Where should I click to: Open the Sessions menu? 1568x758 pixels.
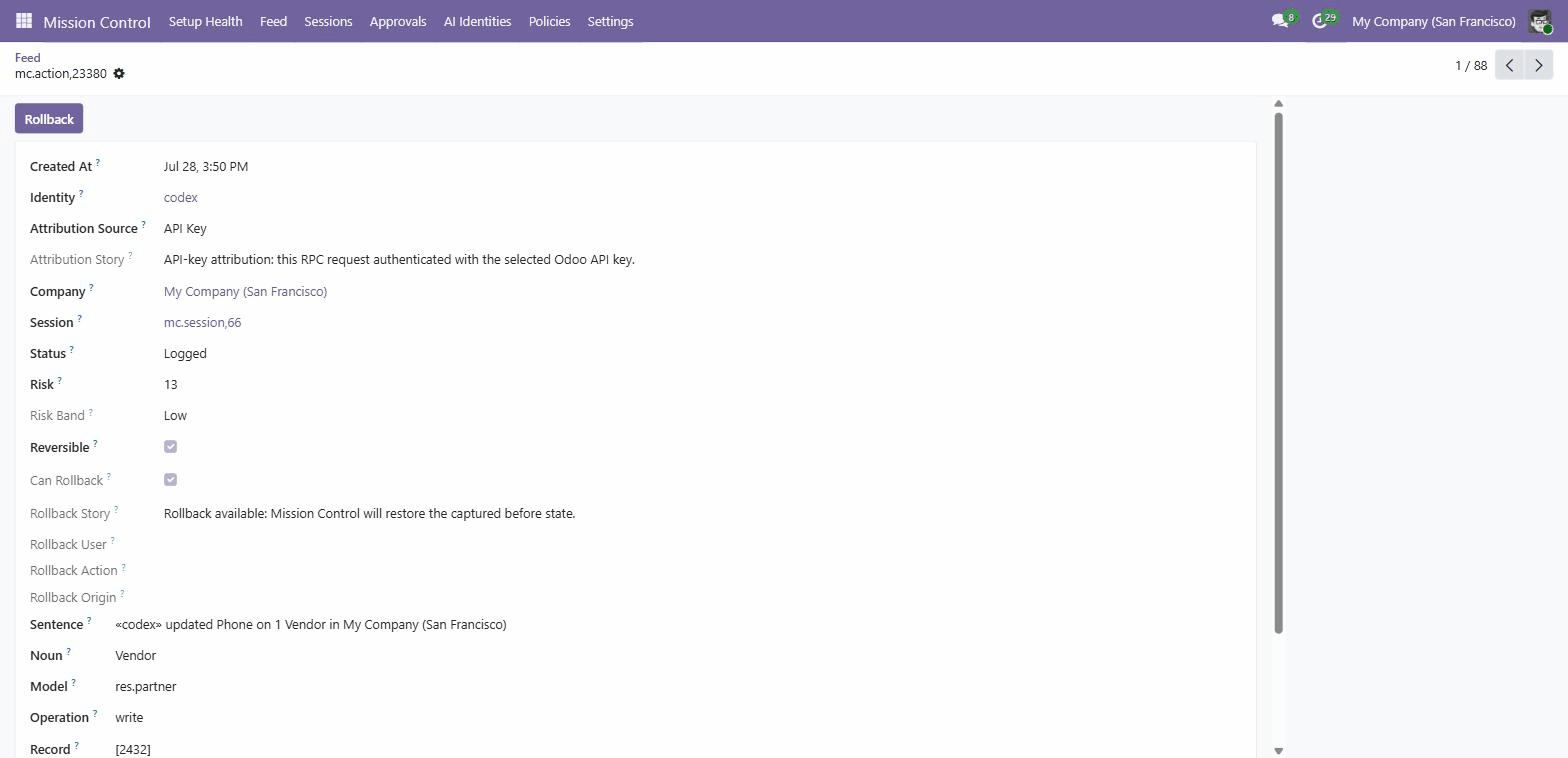tap(328, 21)
